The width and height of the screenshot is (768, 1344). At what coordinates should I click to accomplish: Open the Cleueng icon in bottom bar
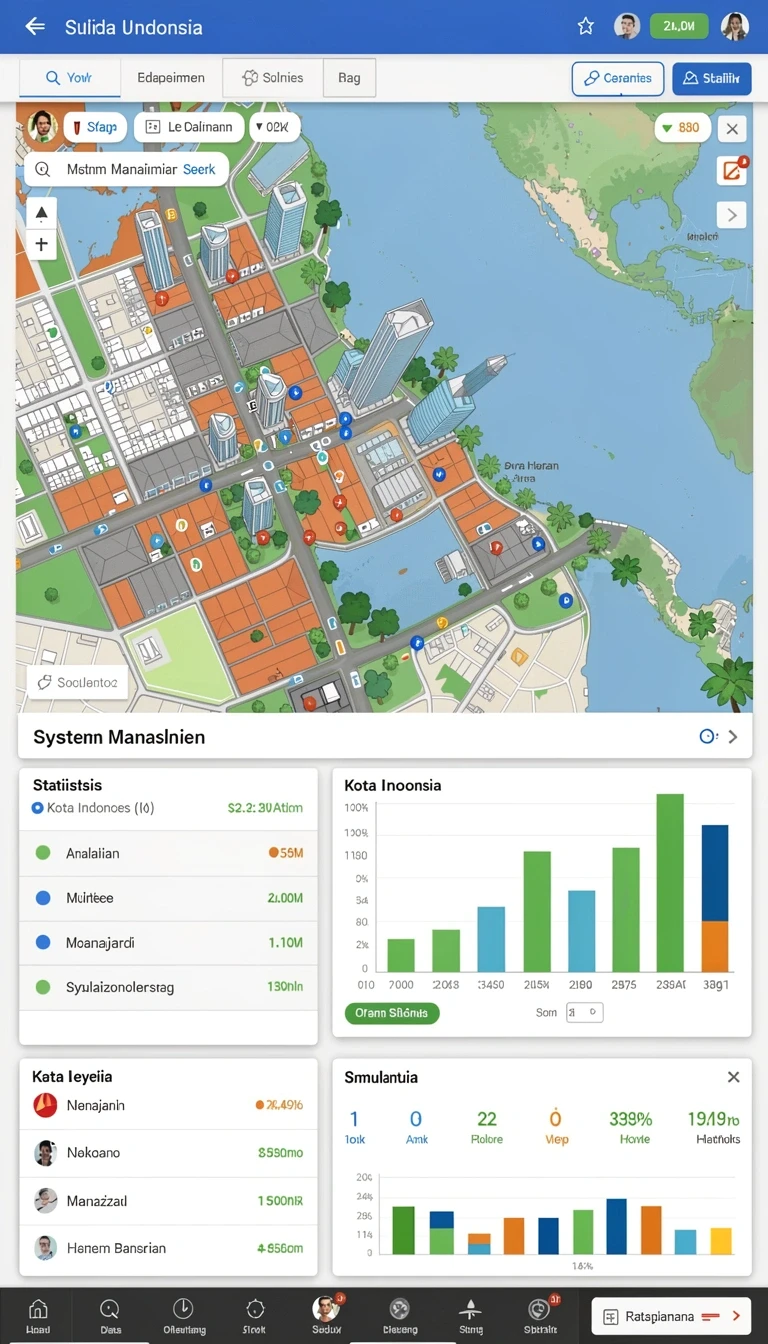pos(400,1315)
